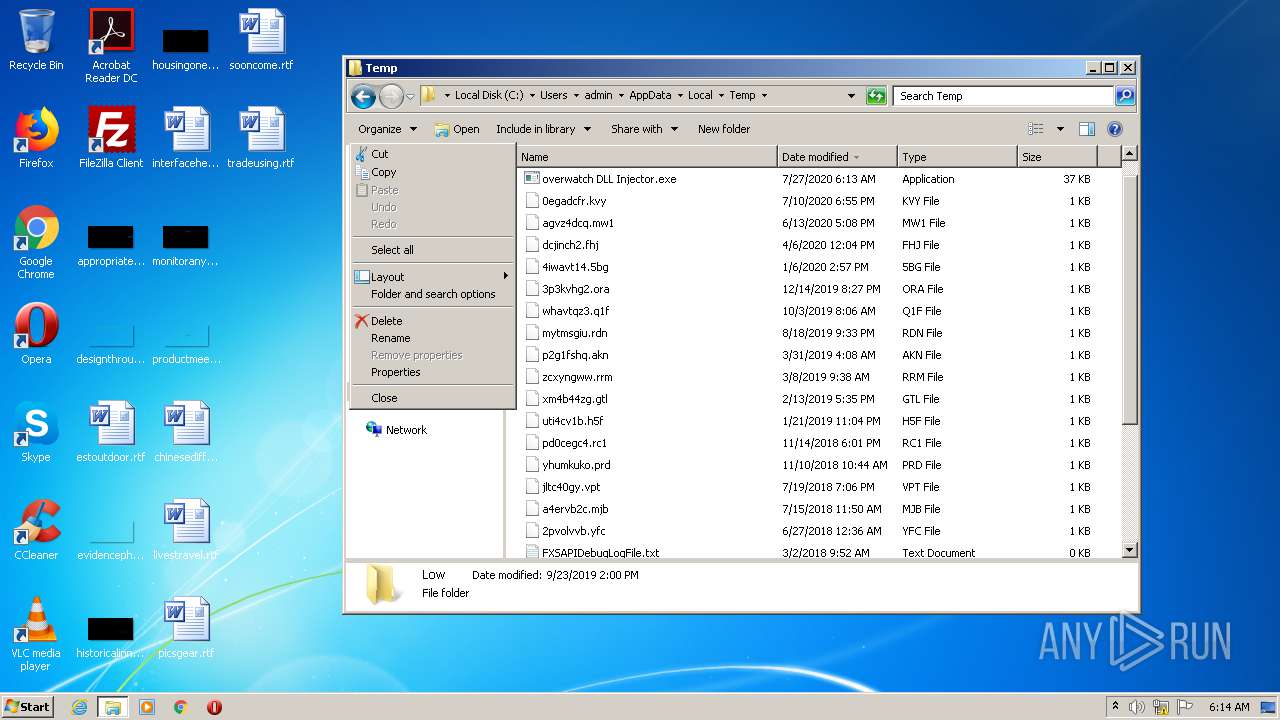Select estoutdoor.rtf desktop document

click(111, 432)
